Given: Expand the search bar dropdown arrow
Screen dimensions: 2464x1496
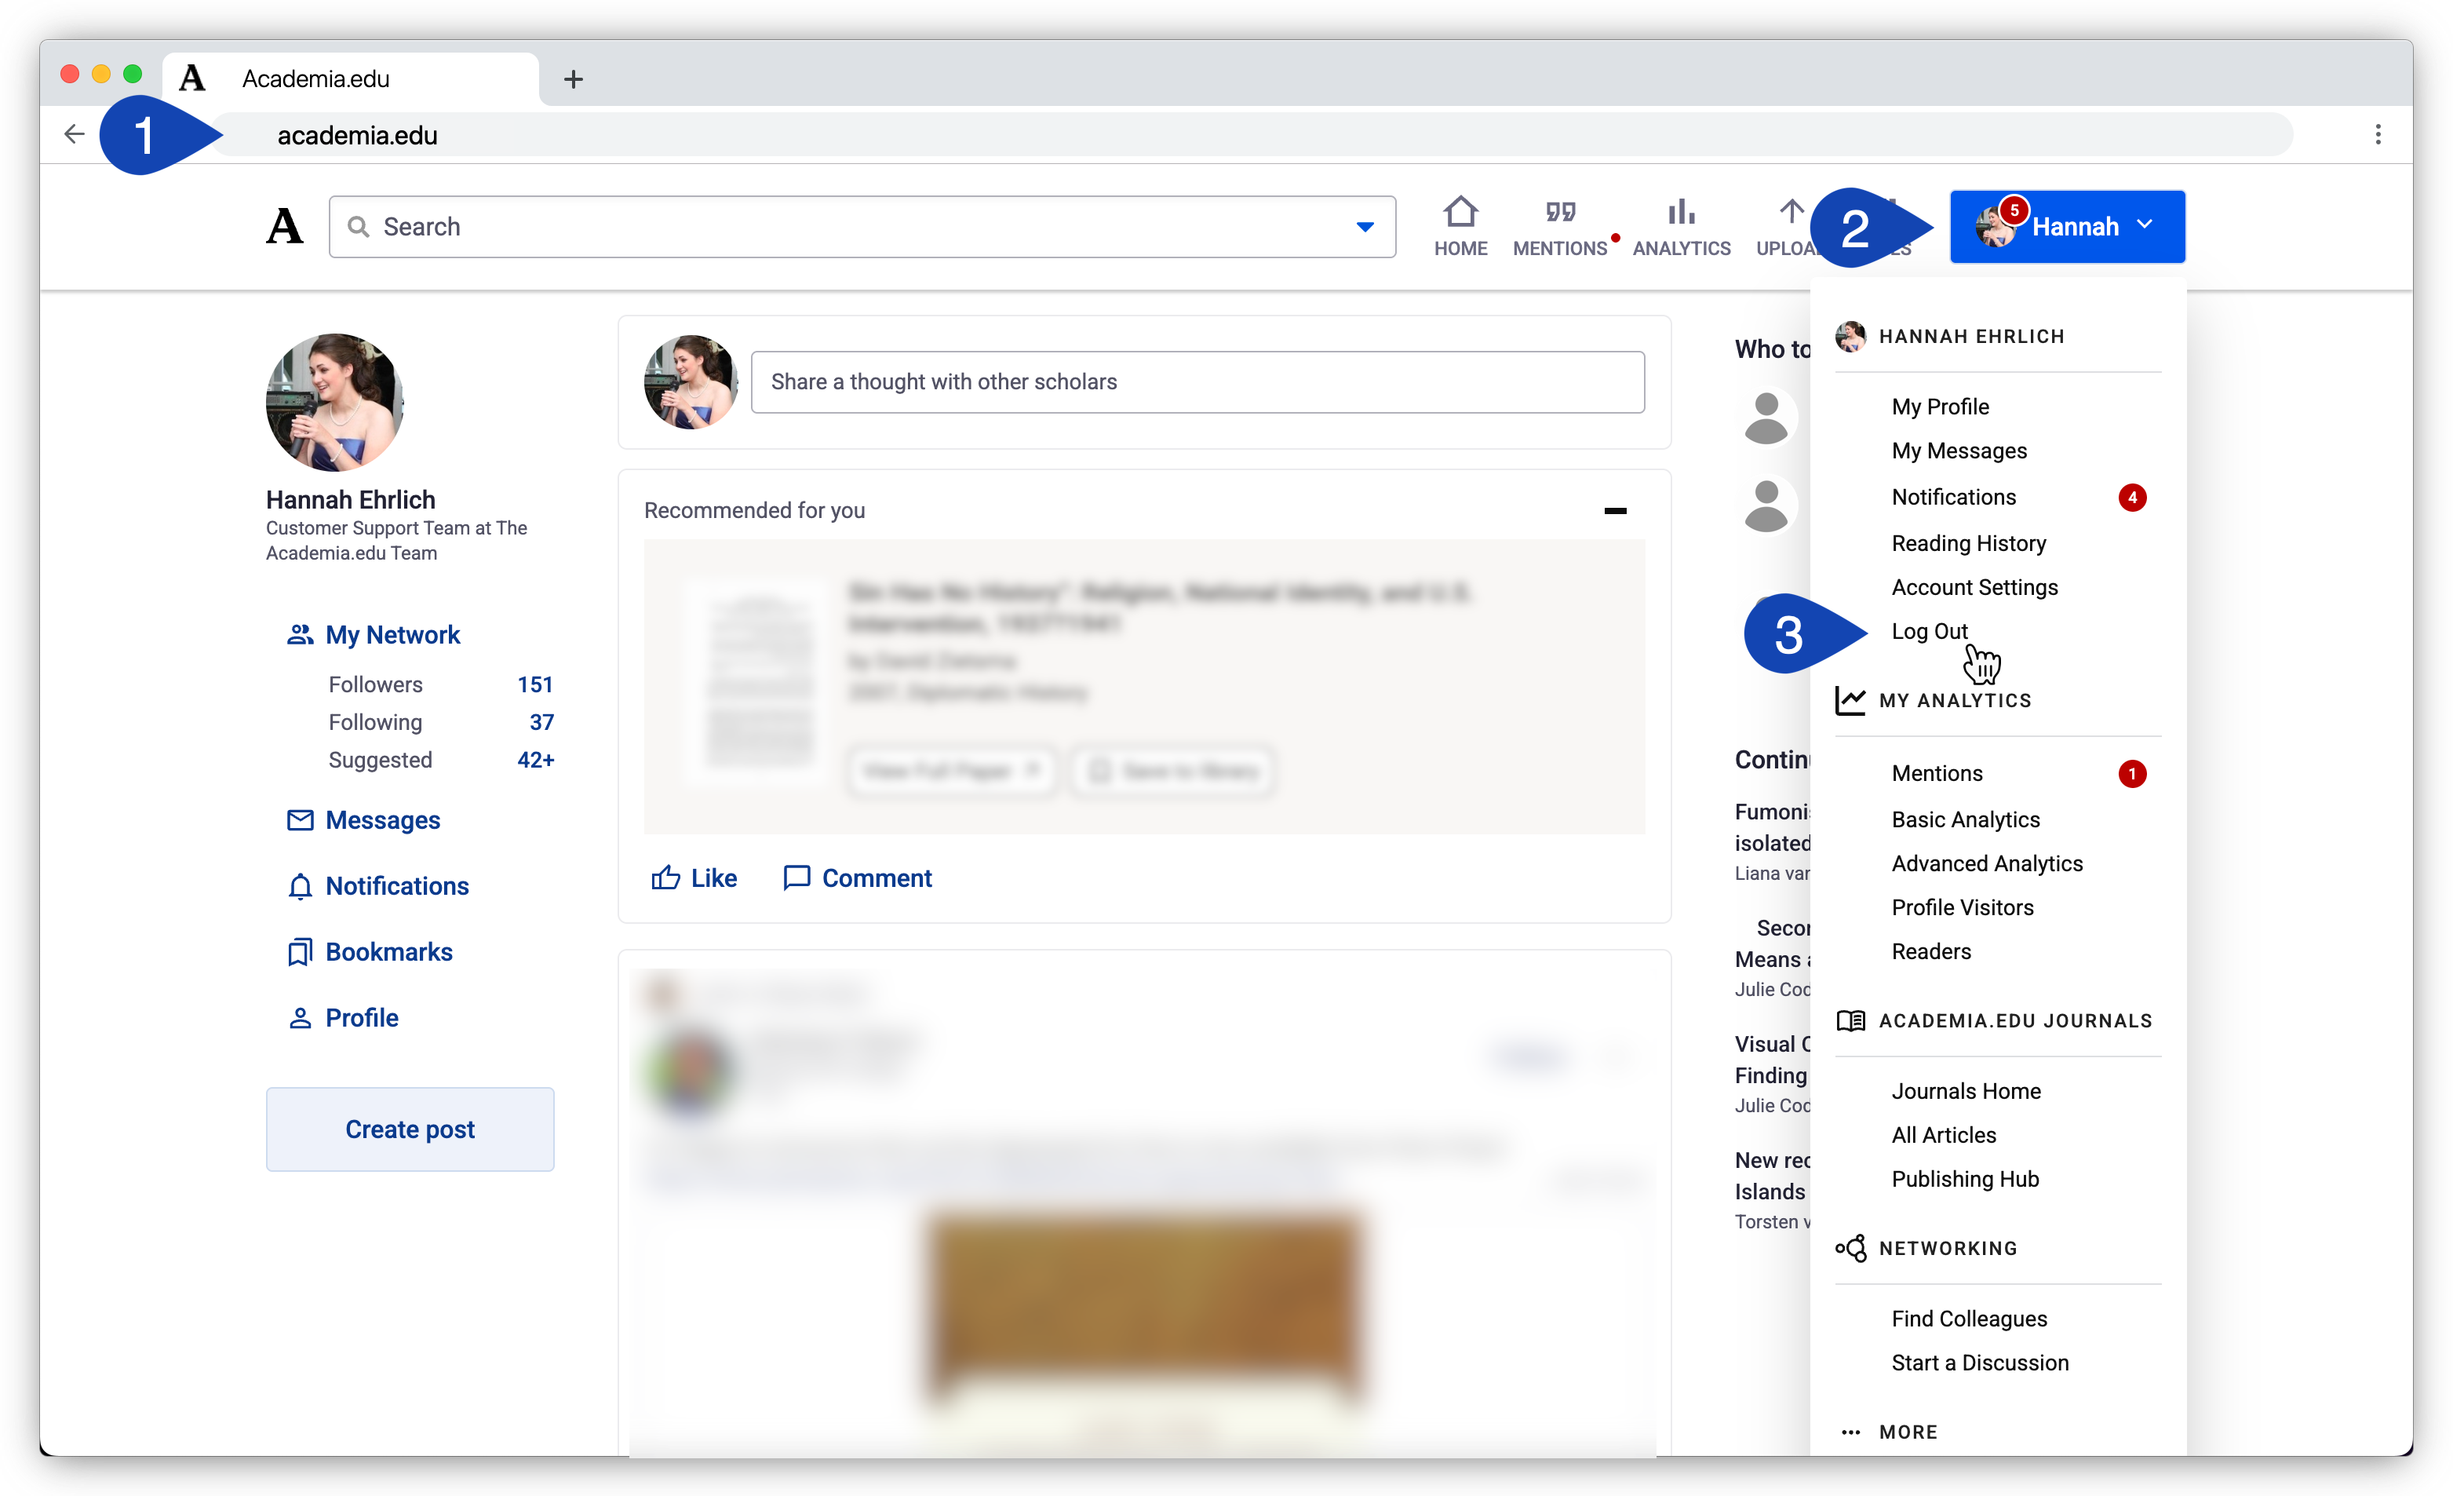Looking at the screenshot, I should click(1364, 227).
